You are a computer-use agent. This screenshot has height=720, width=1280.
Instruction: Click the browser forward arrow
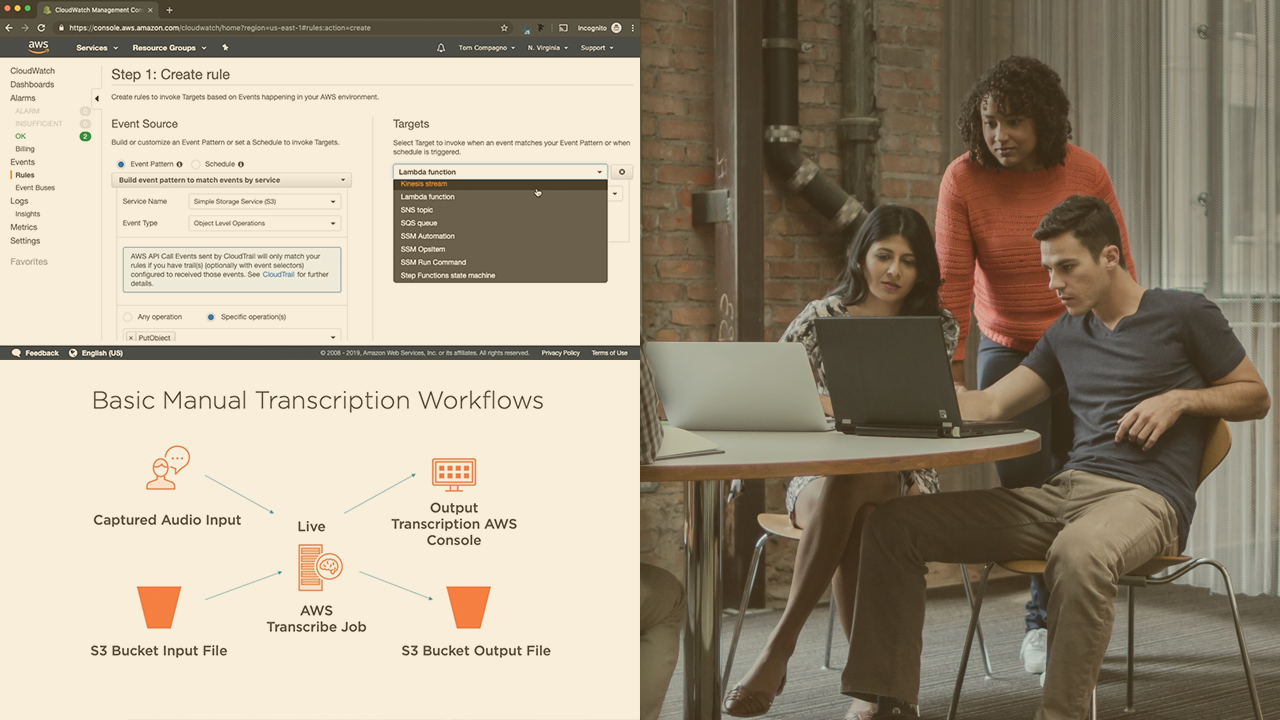tap(24, 28)
